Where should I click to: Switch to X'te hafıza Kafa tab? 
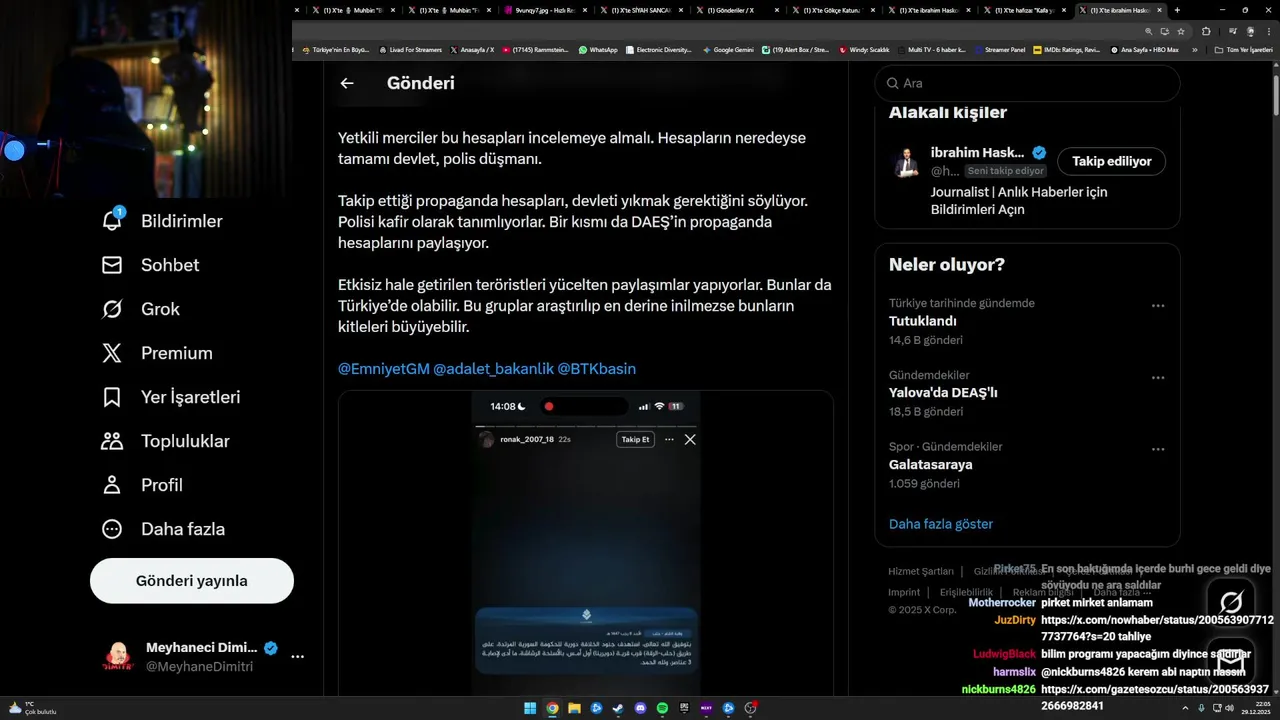[1026, 10]
